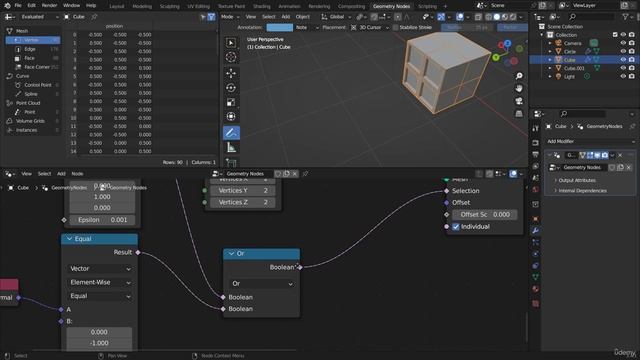Click the annotation color swatch

[x=280, y=27]
